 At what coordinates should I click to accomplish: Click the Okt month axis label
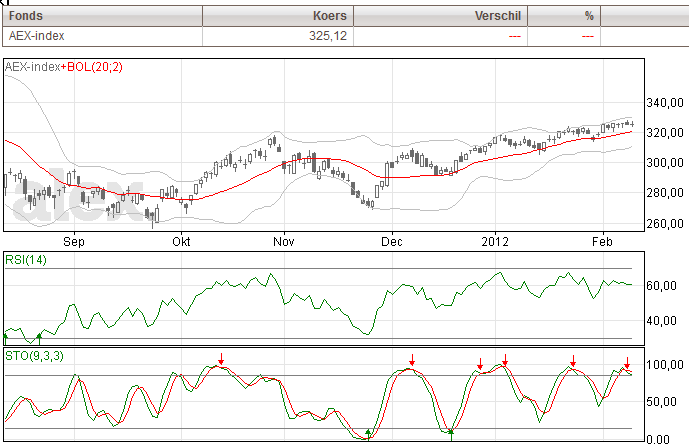click(181, 242)
